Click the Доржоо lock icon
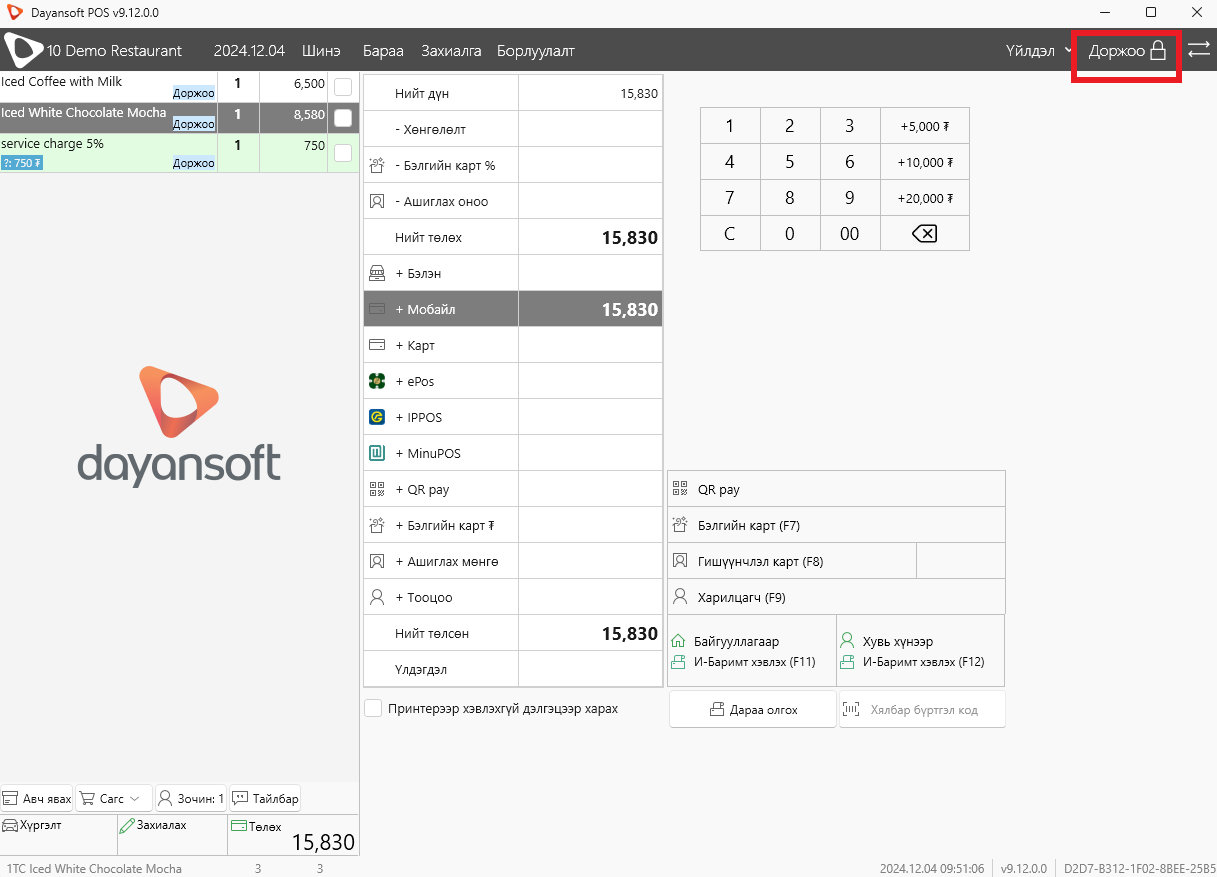 pos(1158,50)
